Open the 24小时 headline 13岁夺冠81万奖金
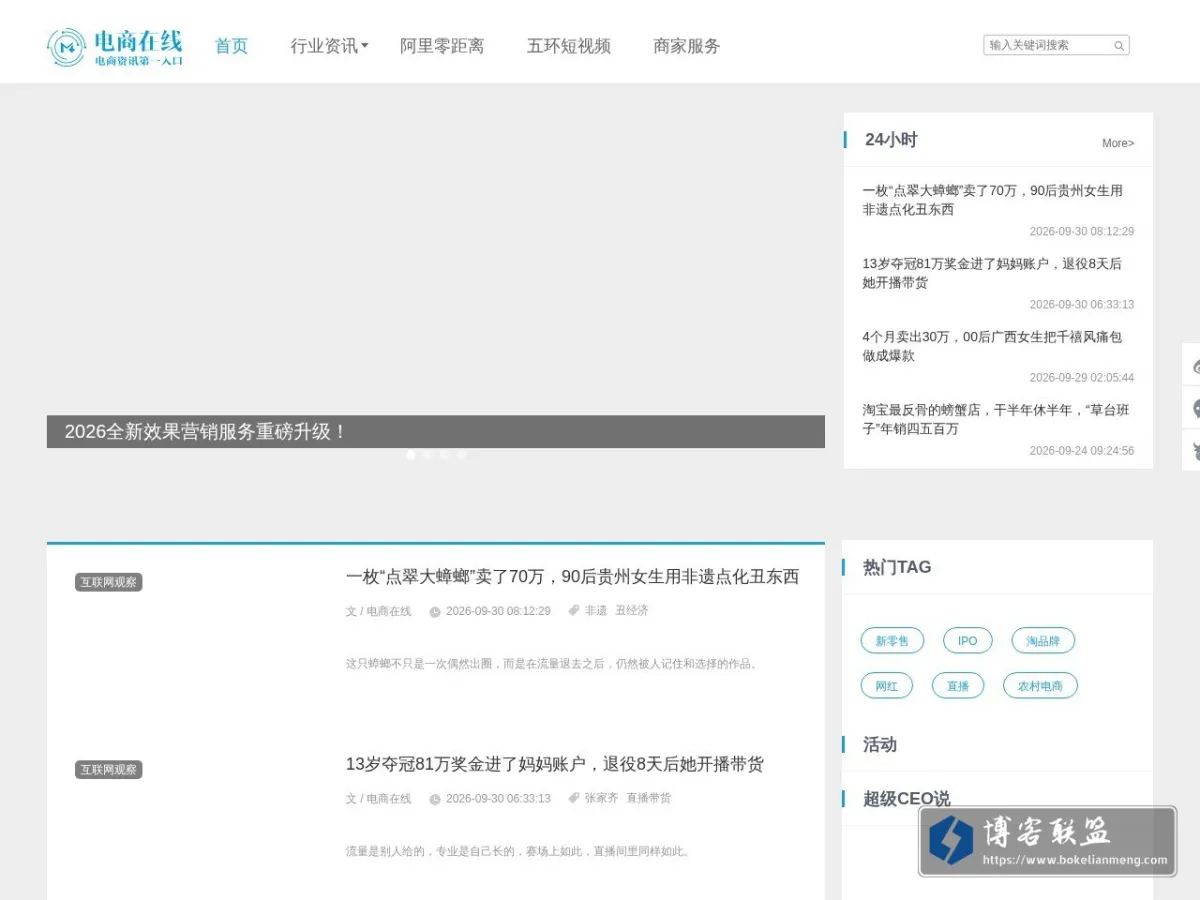Viewport: 1200px width, 900px height. pyautogui.click(x=993, y=273)
